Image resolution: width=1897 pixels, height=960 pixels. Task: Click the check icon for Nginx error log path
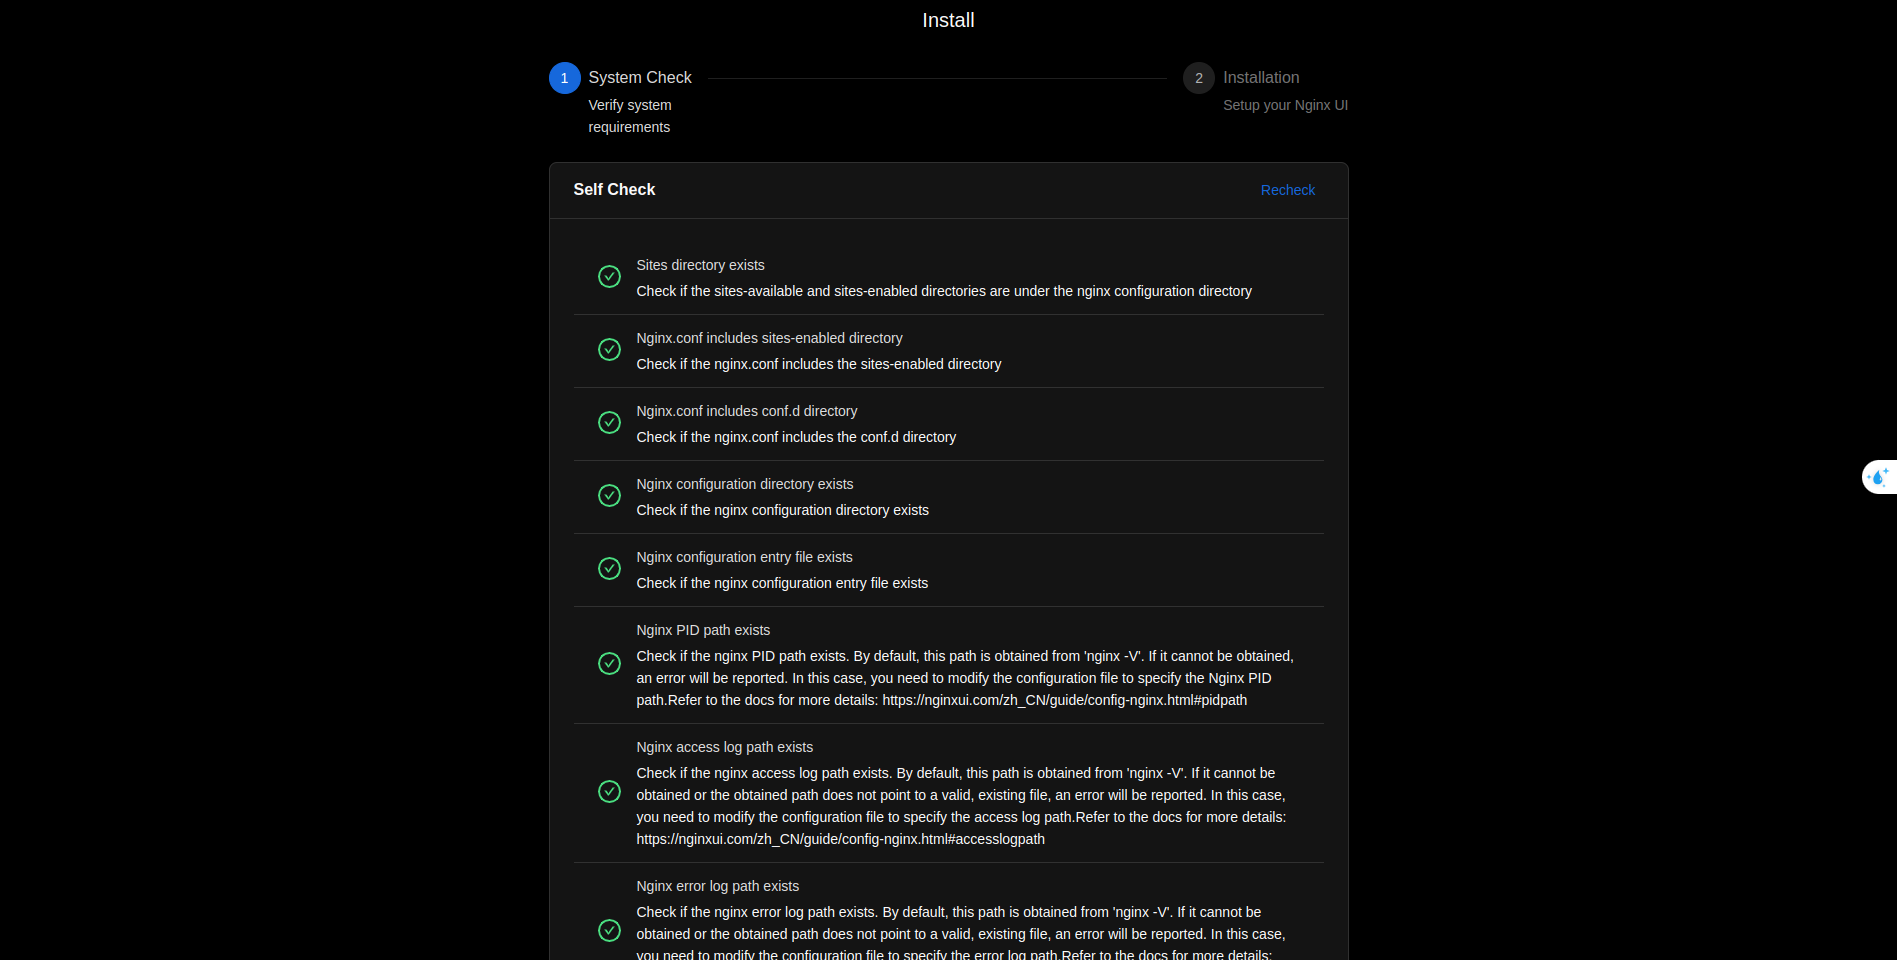(609, 931)
